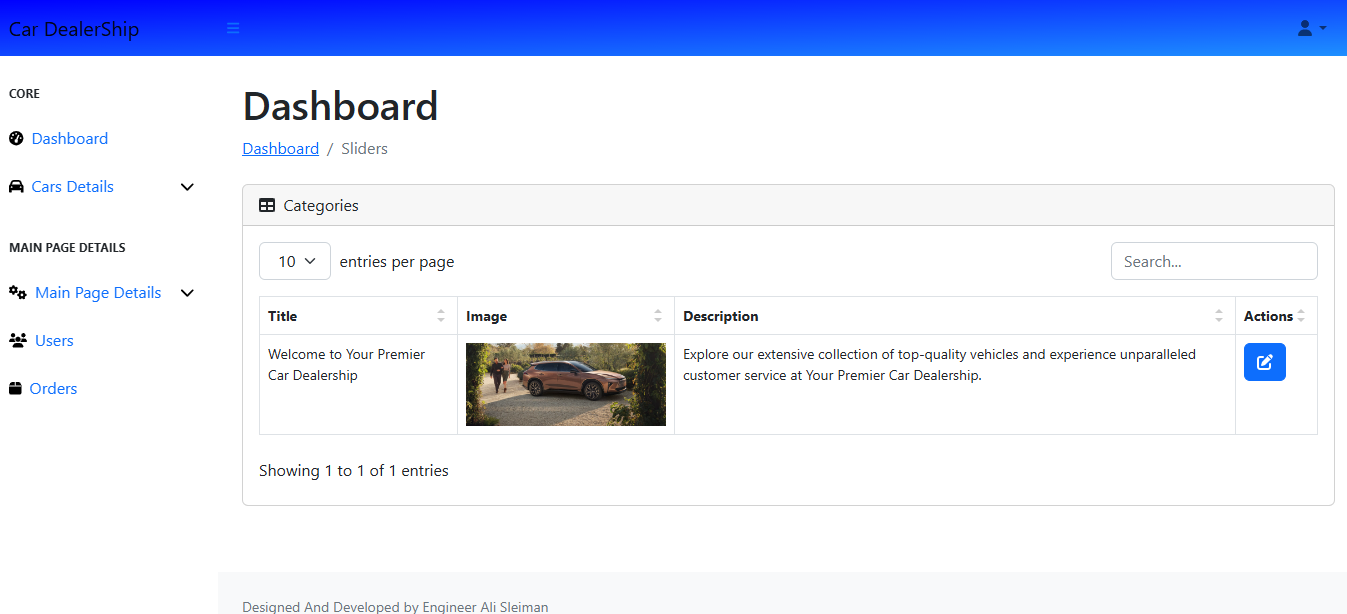Image resolution: width=1347 pixels, height=614 pixels.
Task: Expand the Cars Details chevron
Action: (x=187, y=187)
